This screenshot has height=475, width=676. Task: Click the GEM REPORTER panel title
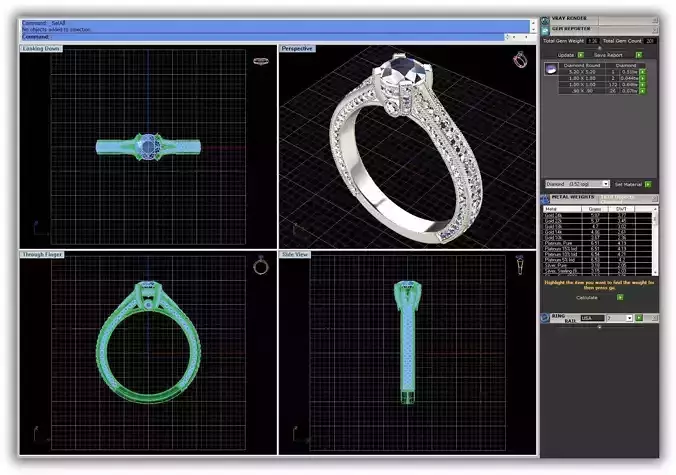[571, 29]
